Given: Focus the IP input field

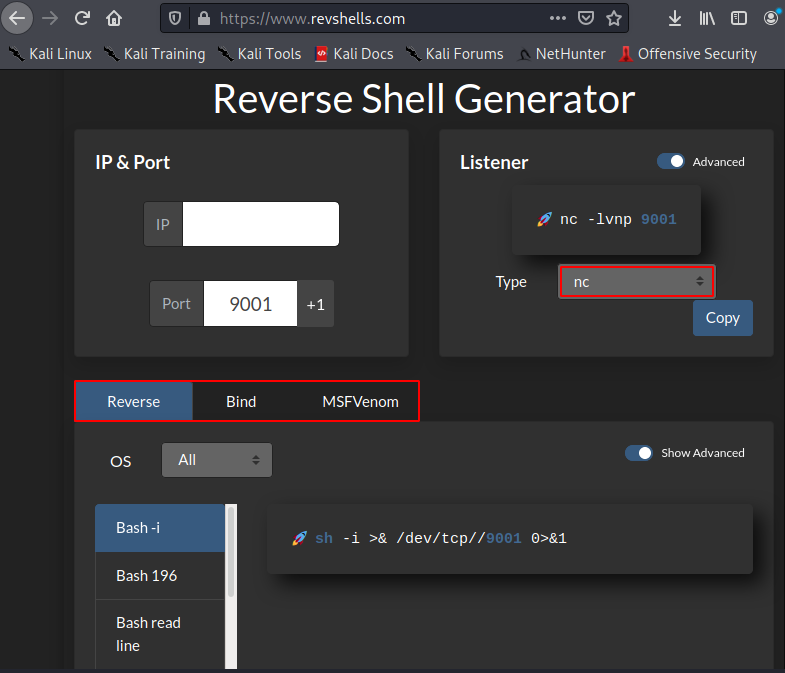Looking at the screenshot, I should click(261, 224).
